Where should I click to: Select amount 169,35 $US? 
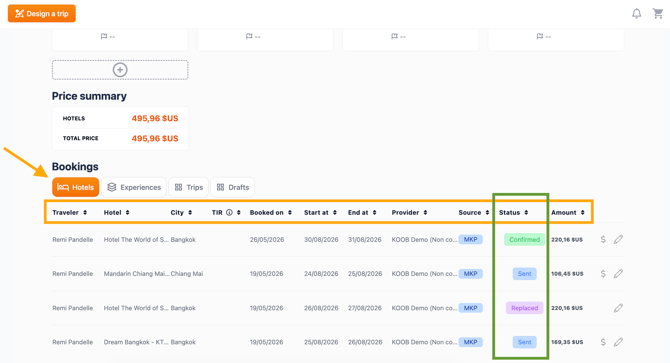coord(567,342)
